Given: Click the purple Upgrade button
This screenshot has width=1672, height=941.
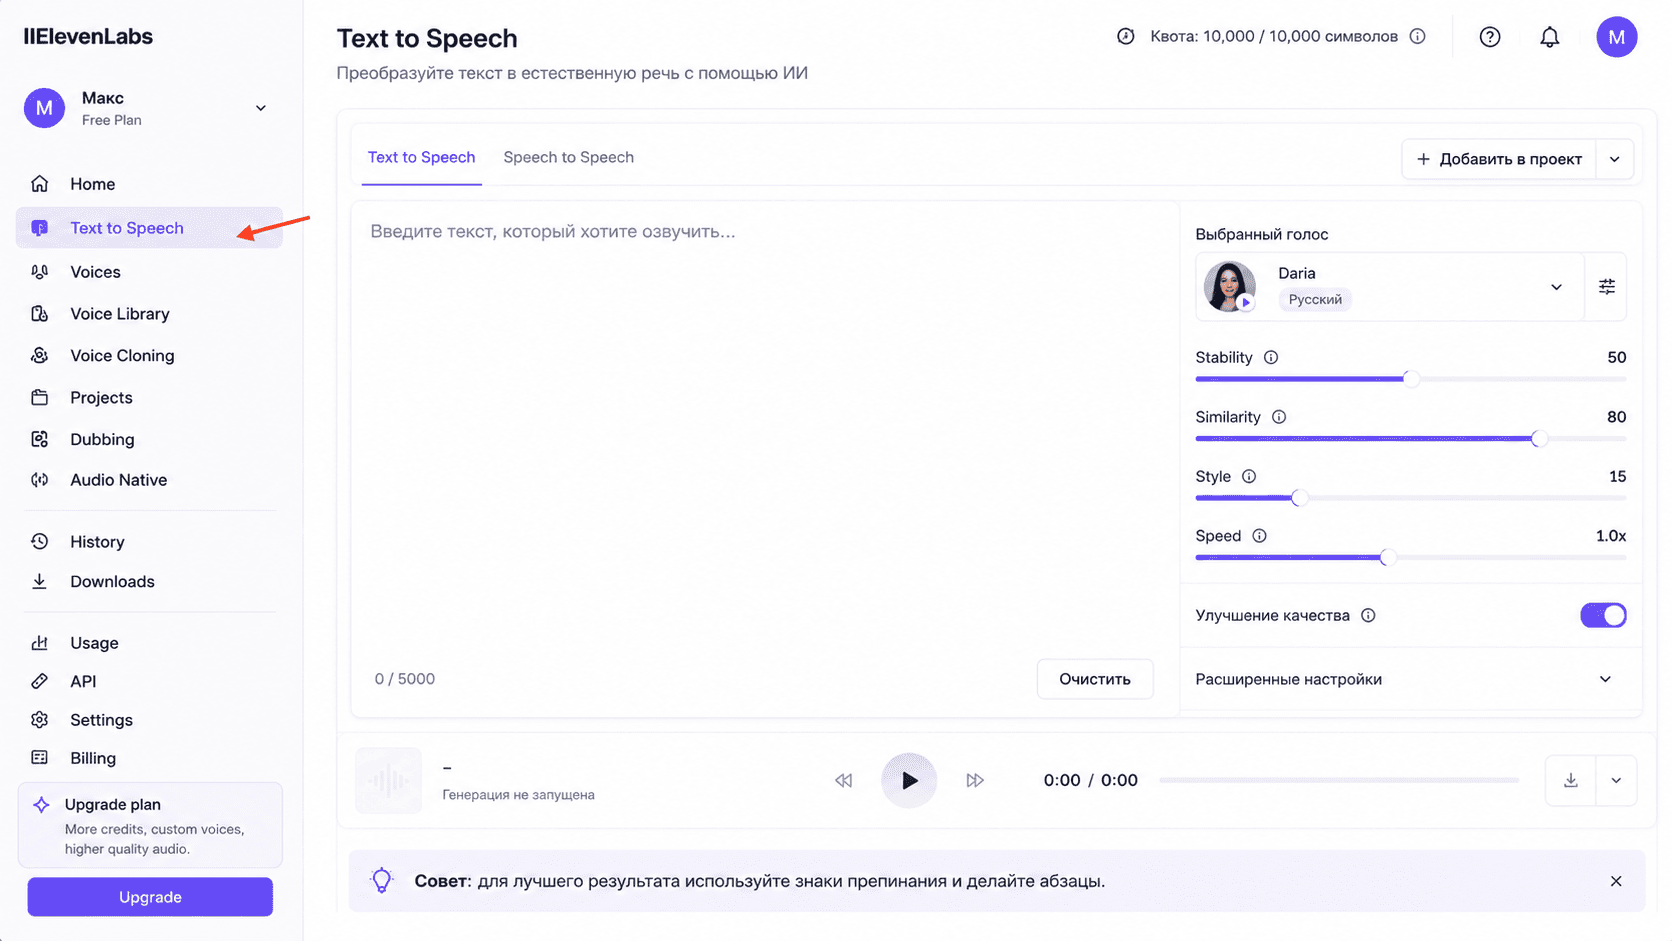Looking at the screenshot, I should (x=150, y=897).
